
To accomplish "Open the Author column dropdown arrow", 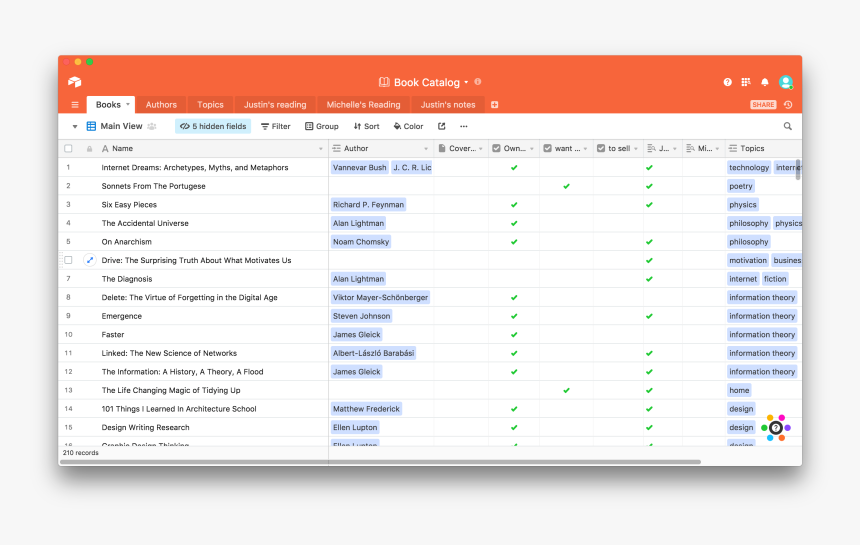I will (x=426, y=149).
